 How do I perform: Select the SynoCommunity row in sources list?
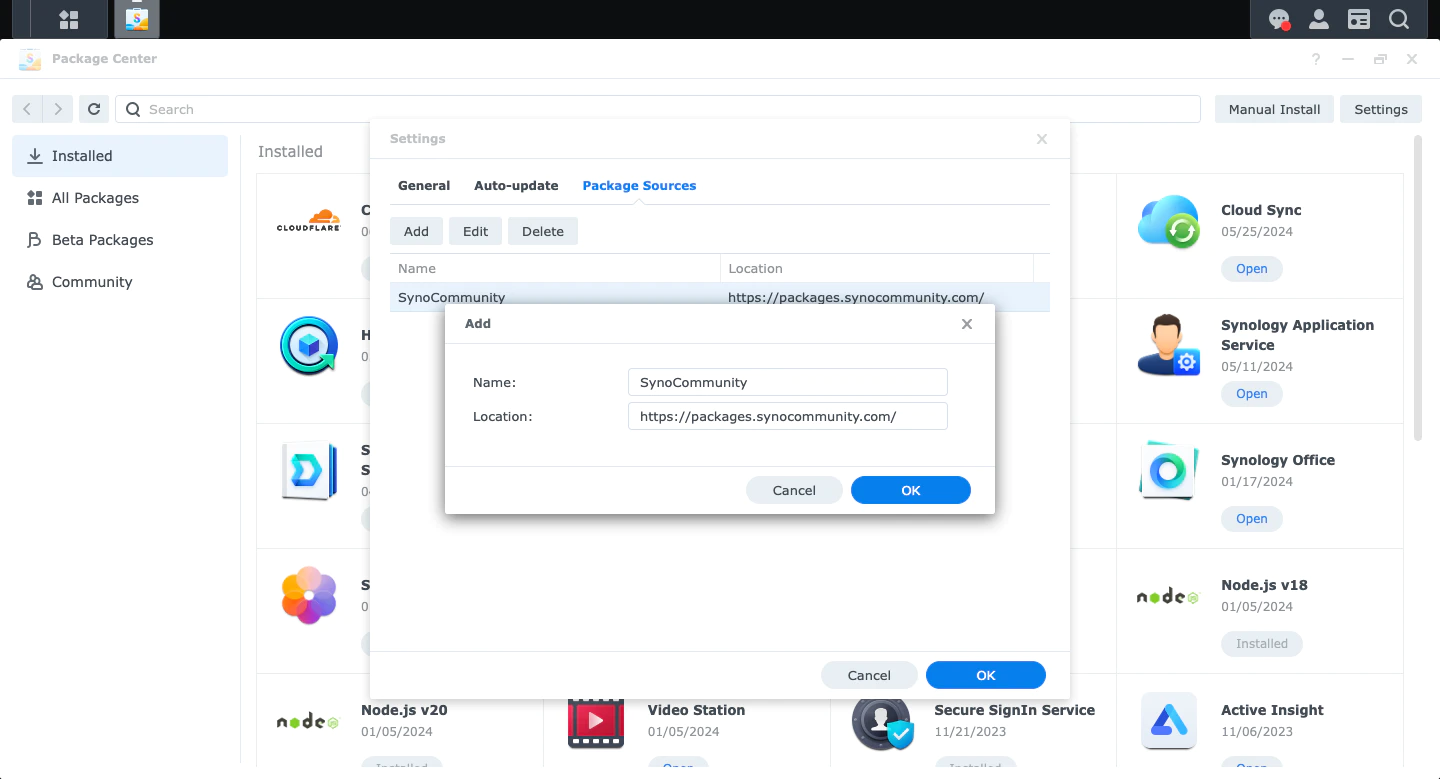point(720,297)
